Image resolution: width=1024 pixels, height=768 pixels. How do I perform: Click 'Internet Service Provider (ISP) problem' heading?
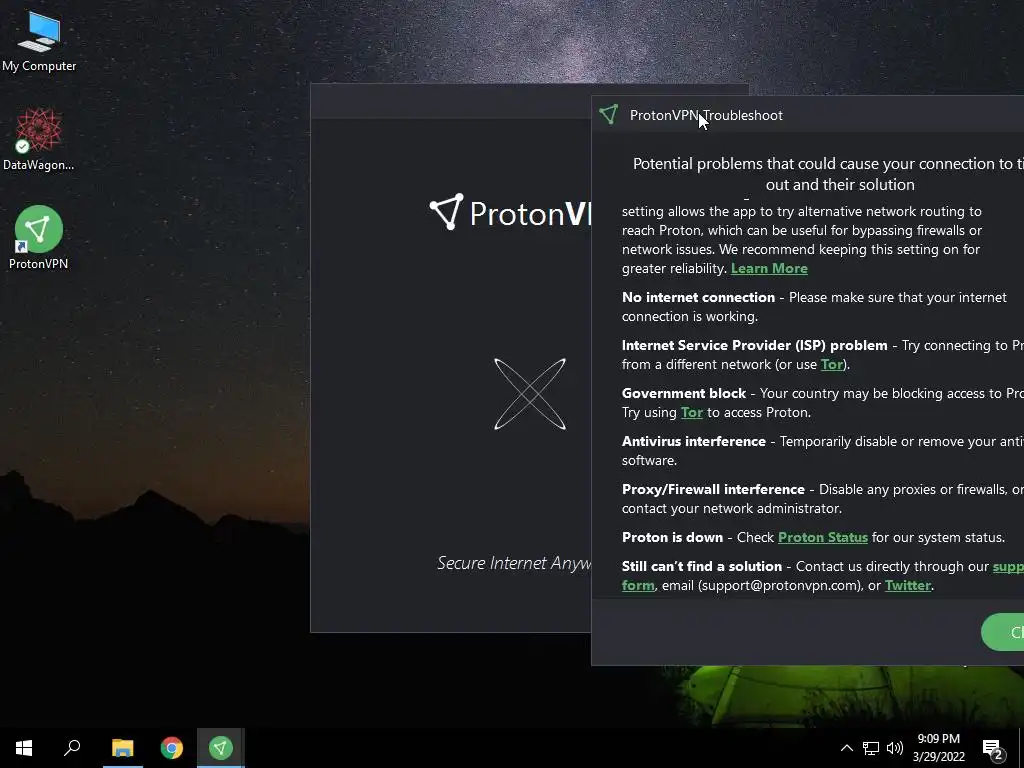tap(754, 345)
